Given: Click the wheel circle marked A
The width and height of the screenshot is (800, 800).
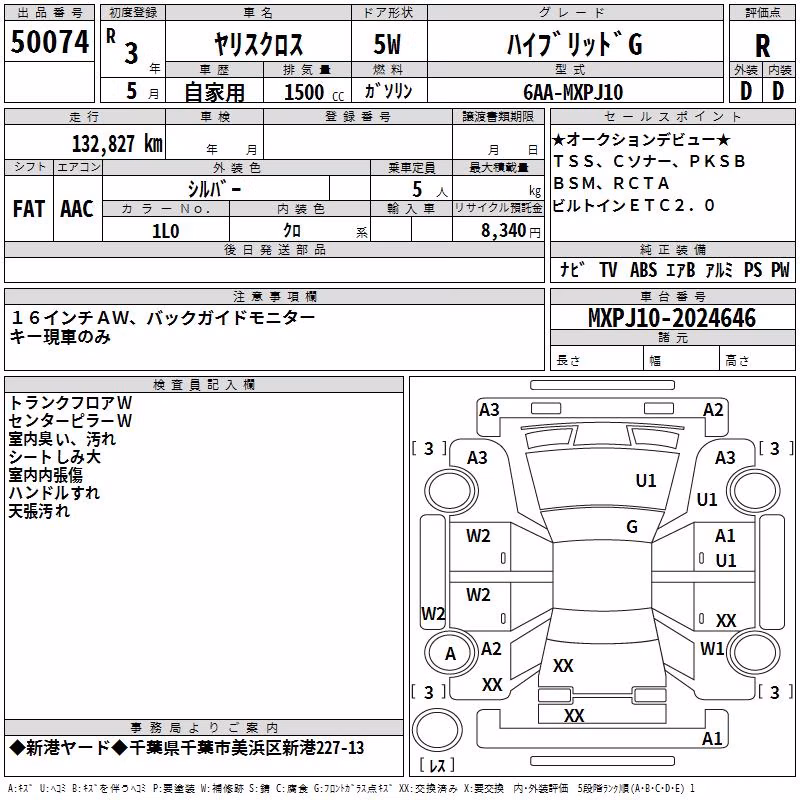Looking at the screenshot, I should [450, 653].
